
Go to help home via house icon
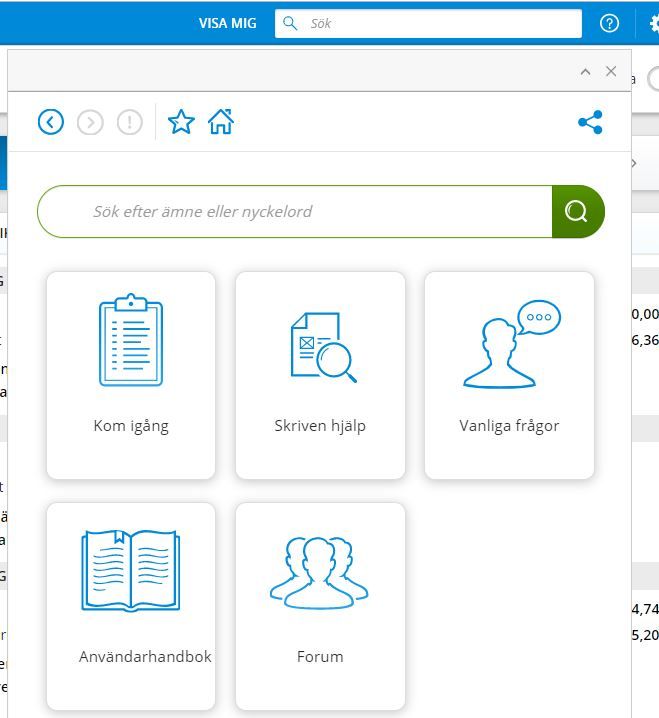click(221, 122)
